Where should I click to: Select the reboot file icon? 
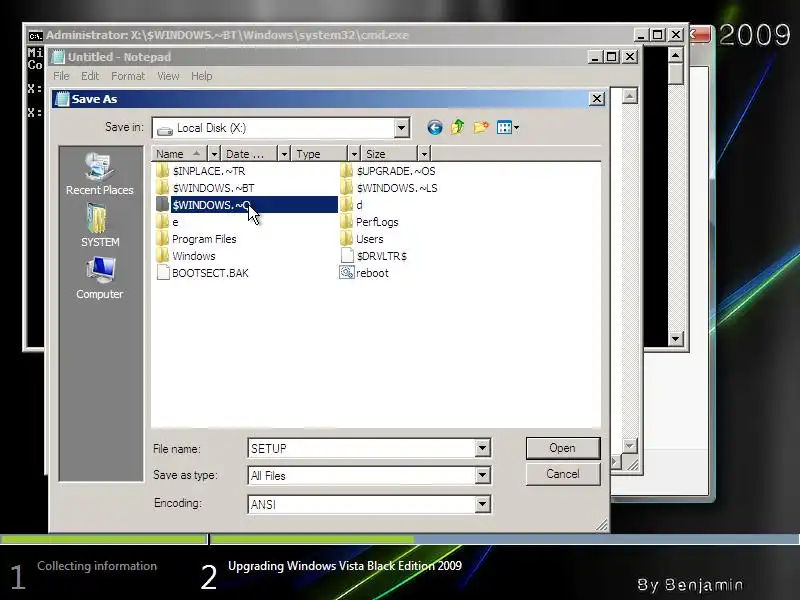click(x=346, y=272)
